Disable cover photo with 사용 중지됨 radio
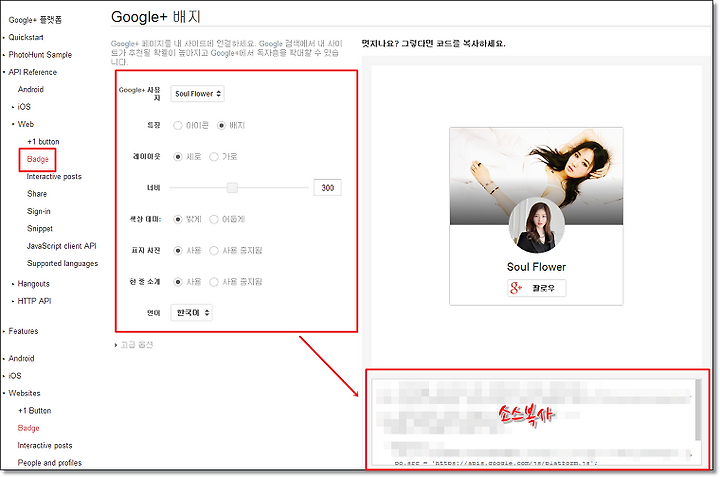Image resolution: width=720 pixels, height=477 pixels. (x=214, y=250)
